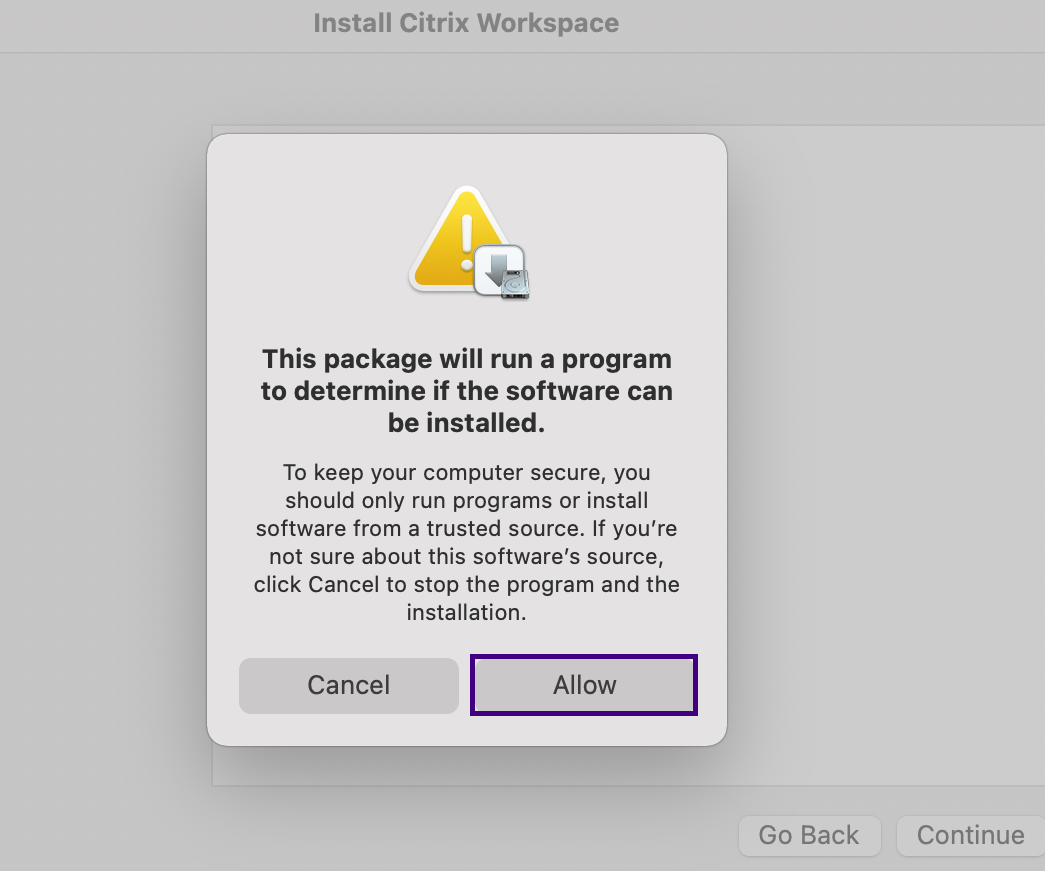The image size is (1045, 871).
Task: Click the "should only run programs or install" line
Action: (x=467, y=500)
